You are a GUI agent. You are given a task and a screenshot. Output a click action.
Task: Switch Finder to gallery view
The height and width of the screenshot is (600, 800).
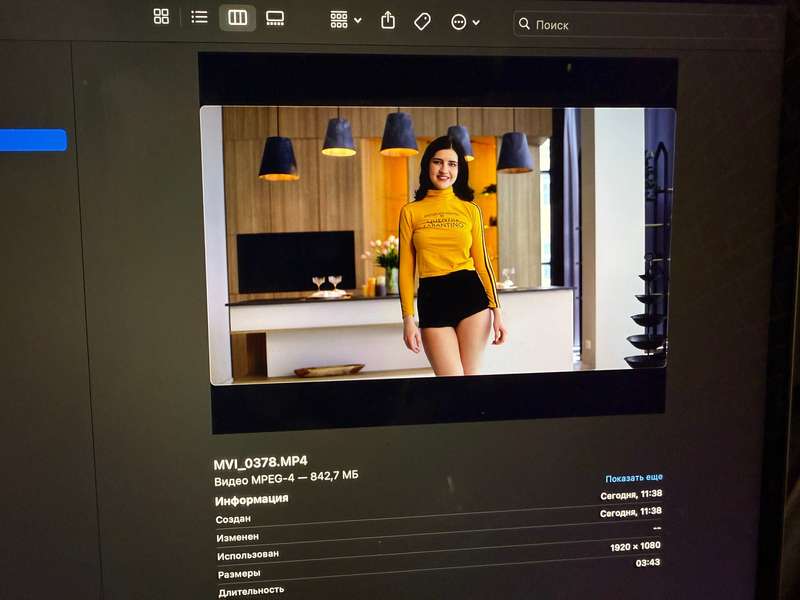click(x=275, y=18)
